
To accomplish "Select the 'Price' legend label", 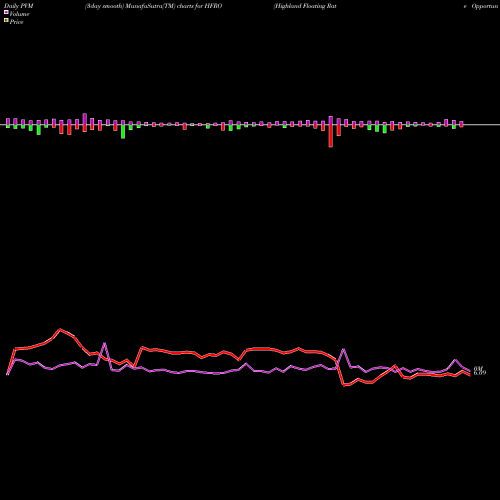I will pos(16,22).
